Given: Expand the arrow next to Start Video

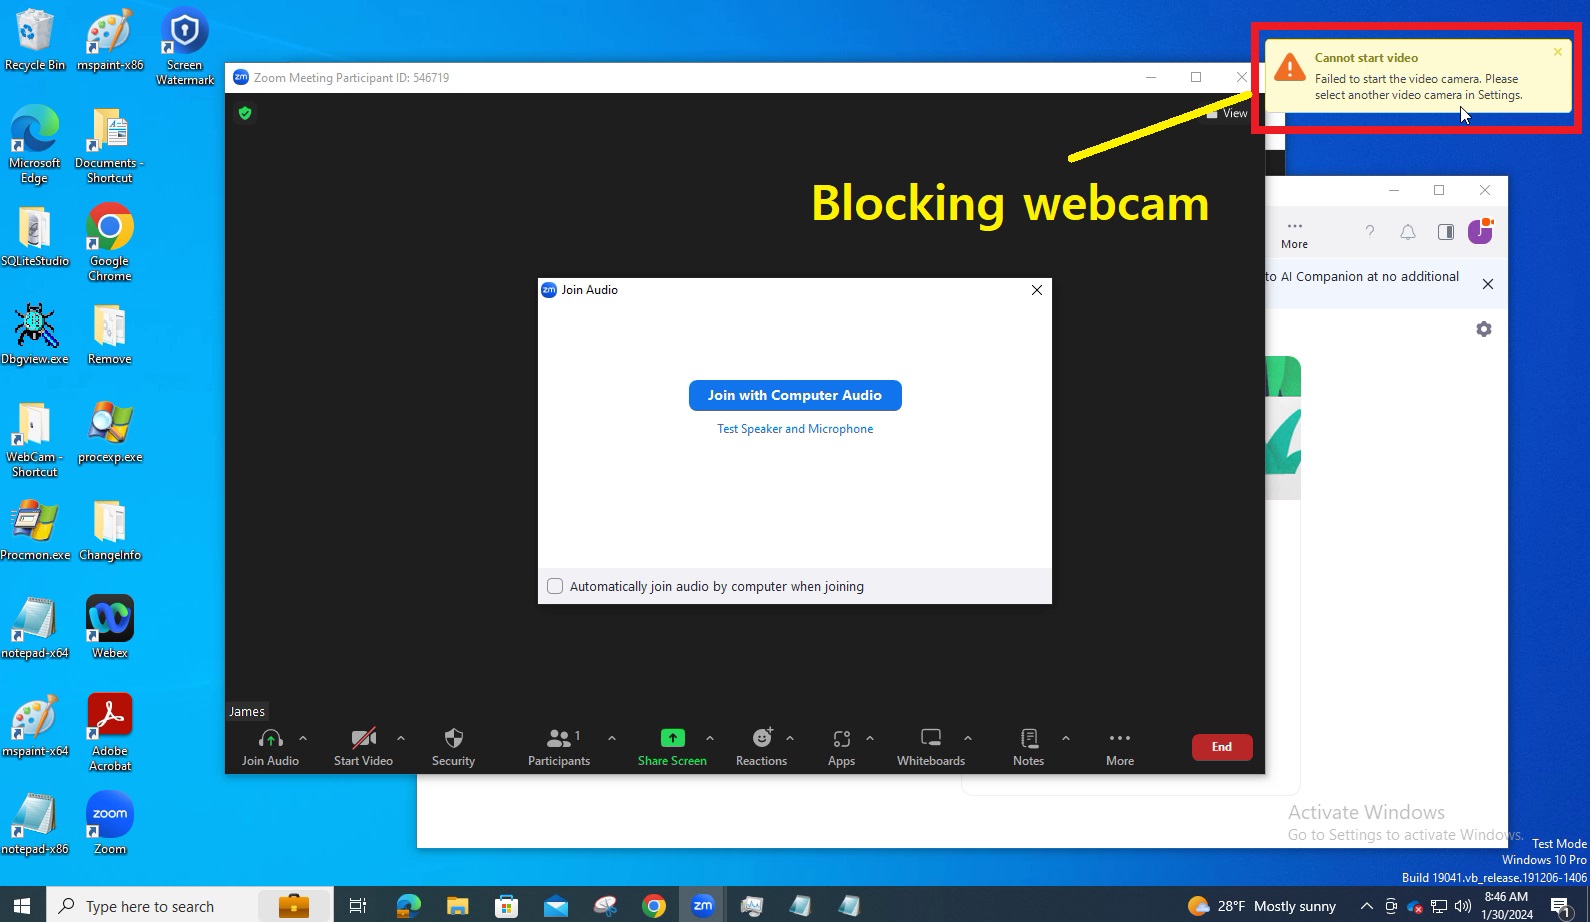Looking at the screenshot, I should 401,738.
